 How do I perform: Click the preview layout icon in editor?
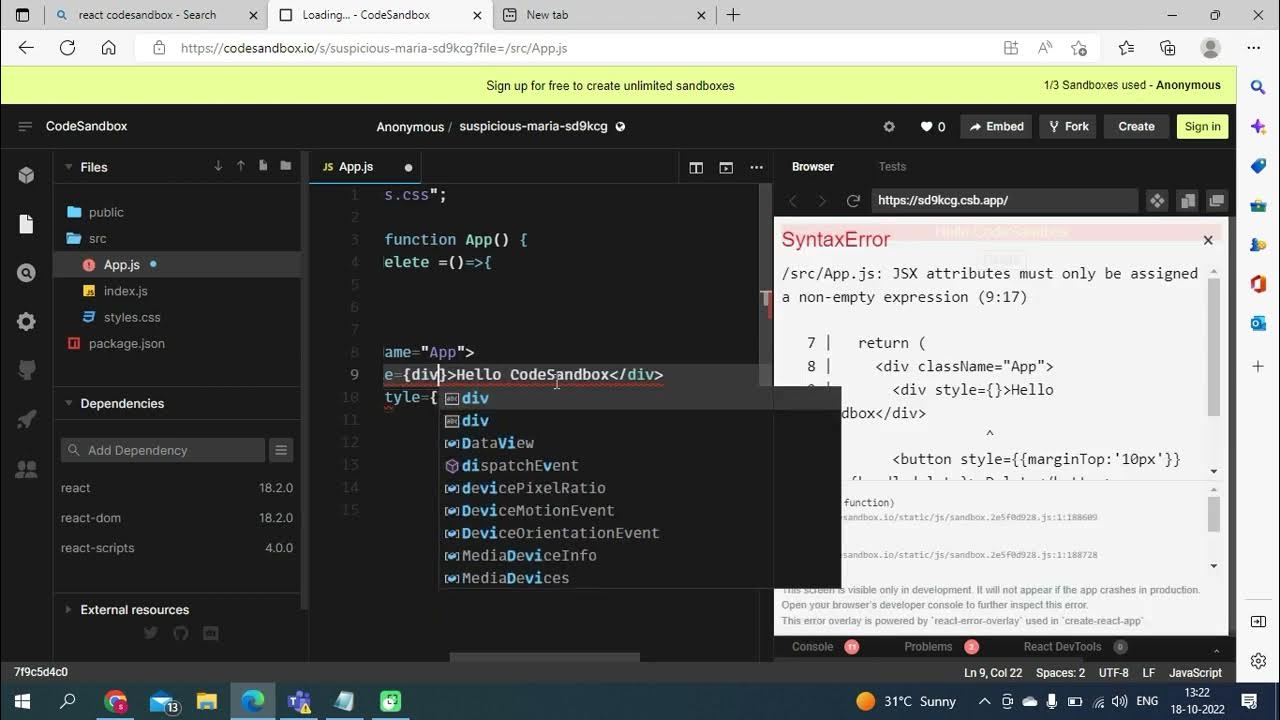click(726, 167)
